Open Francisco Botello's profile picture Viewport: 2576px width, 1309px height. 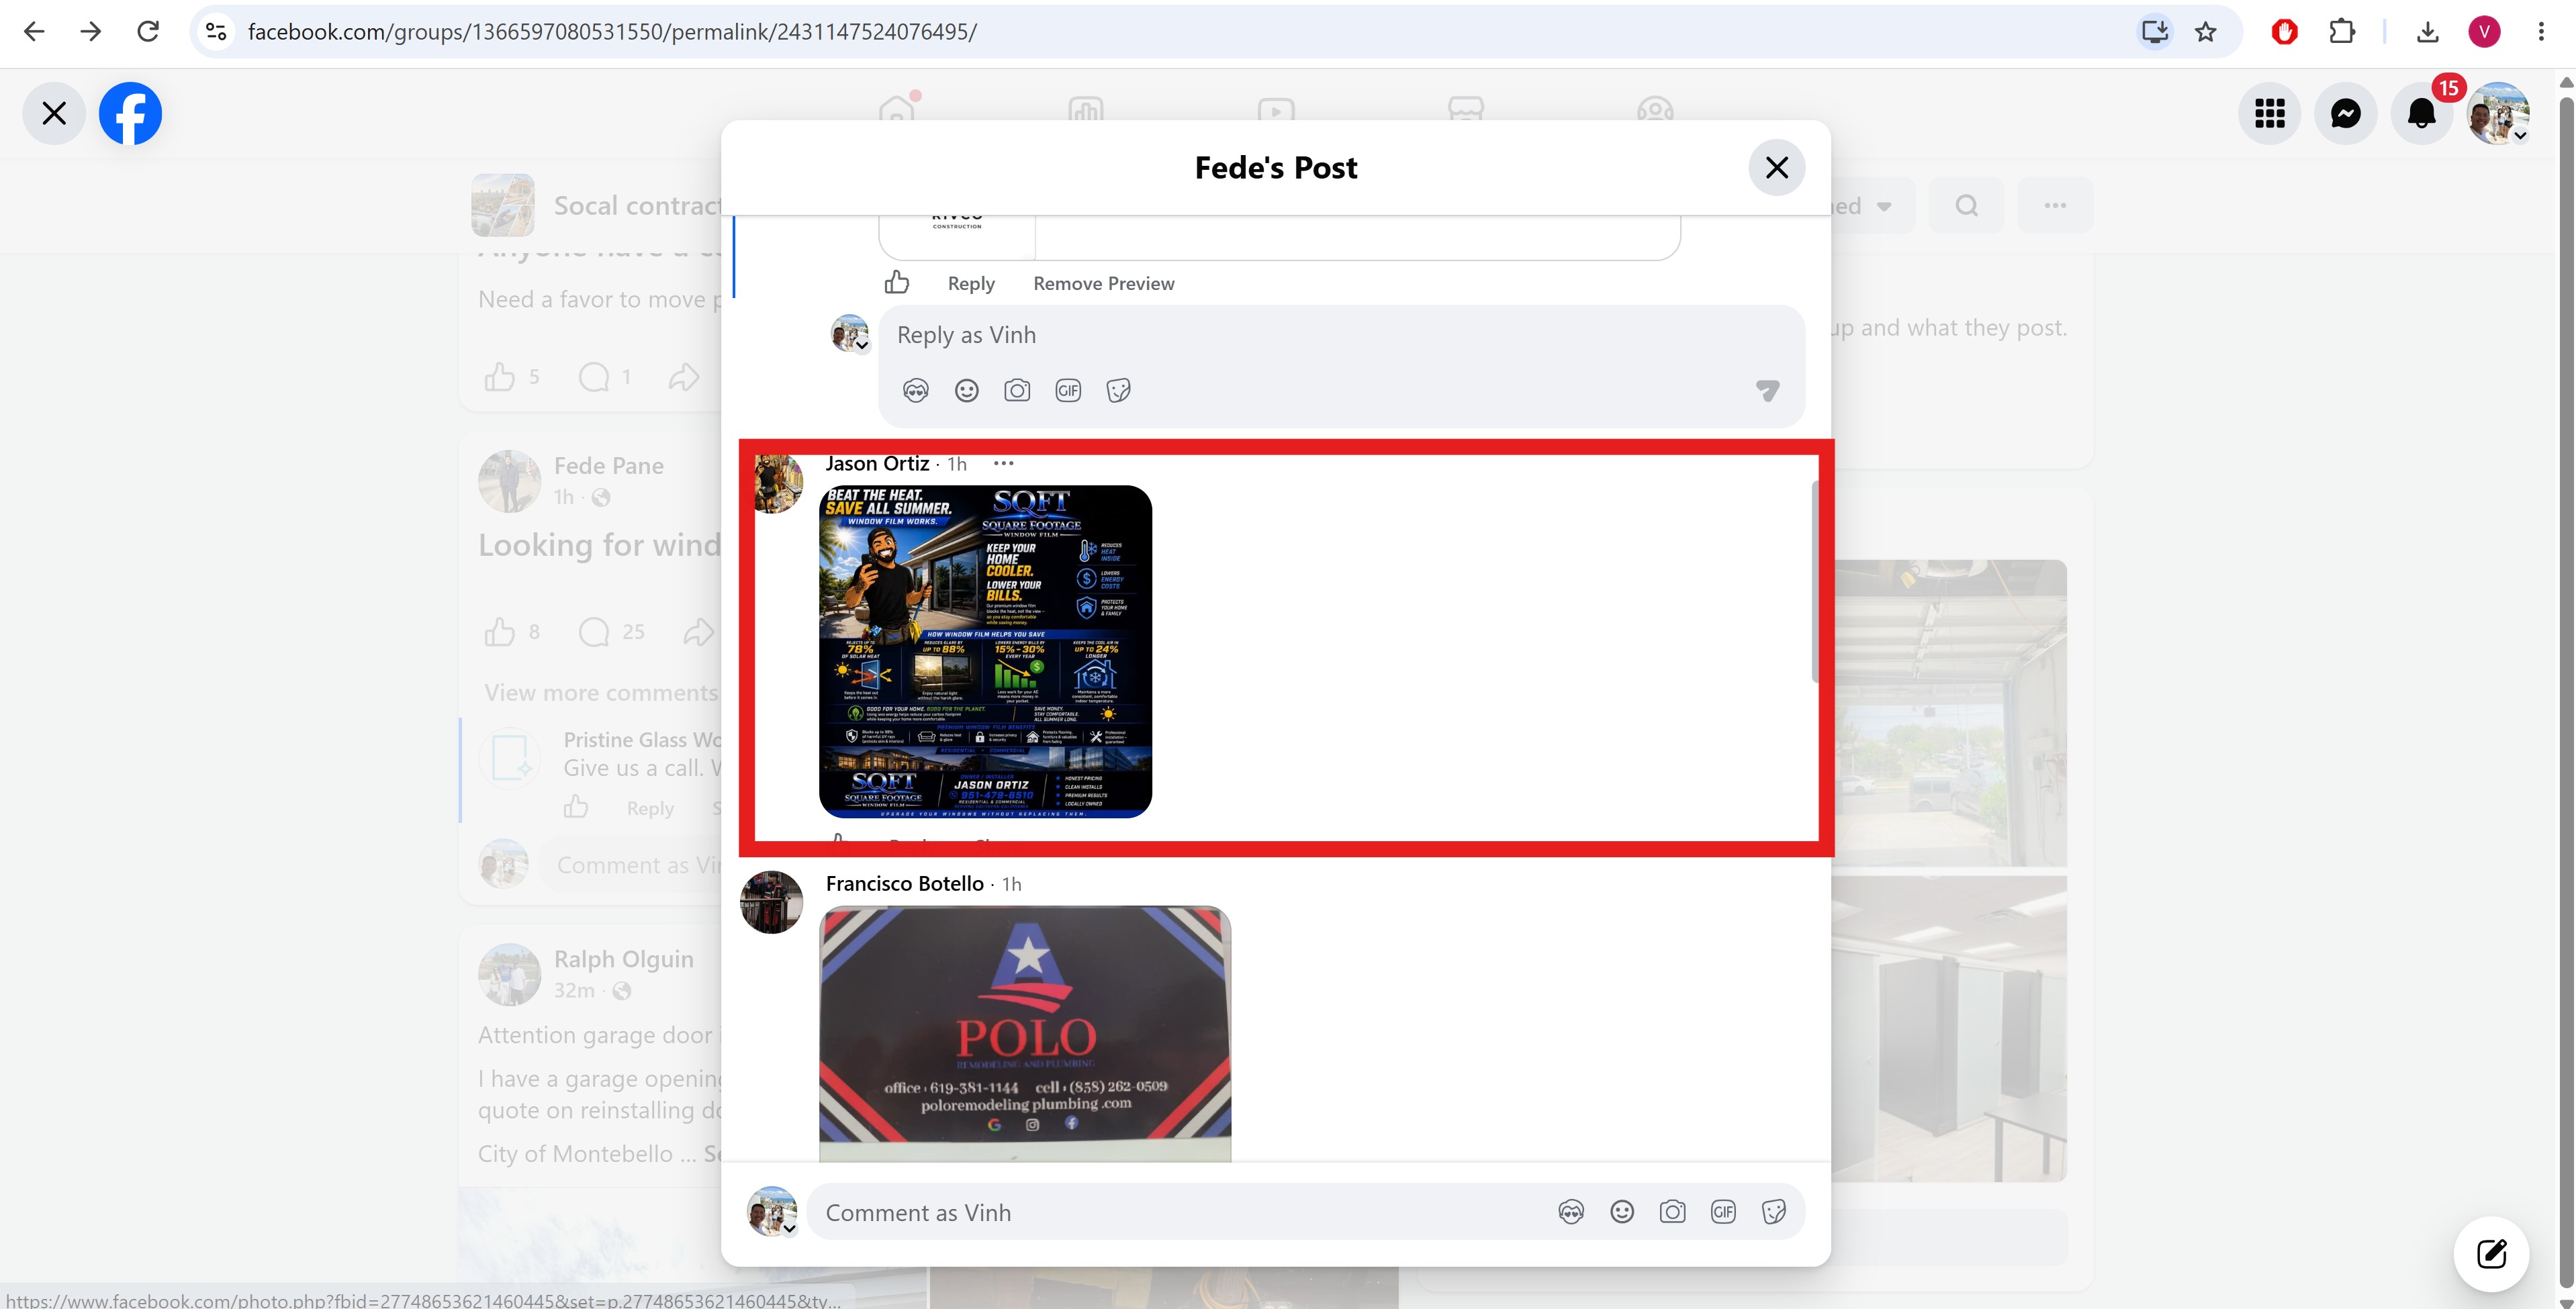(x=771, y=902)
